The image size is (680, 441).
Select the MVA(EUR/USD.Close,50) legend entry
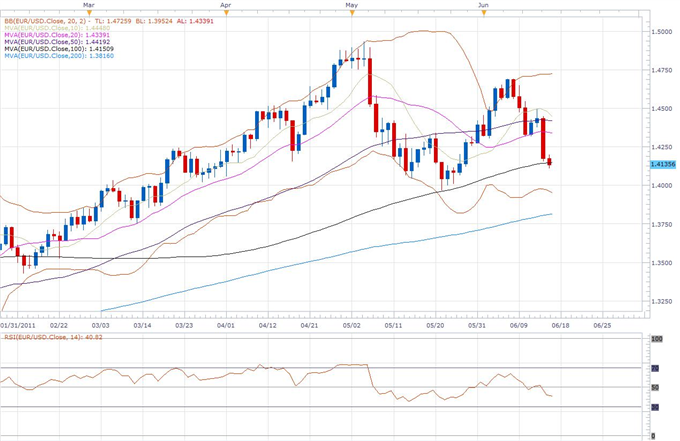[57, 42]
